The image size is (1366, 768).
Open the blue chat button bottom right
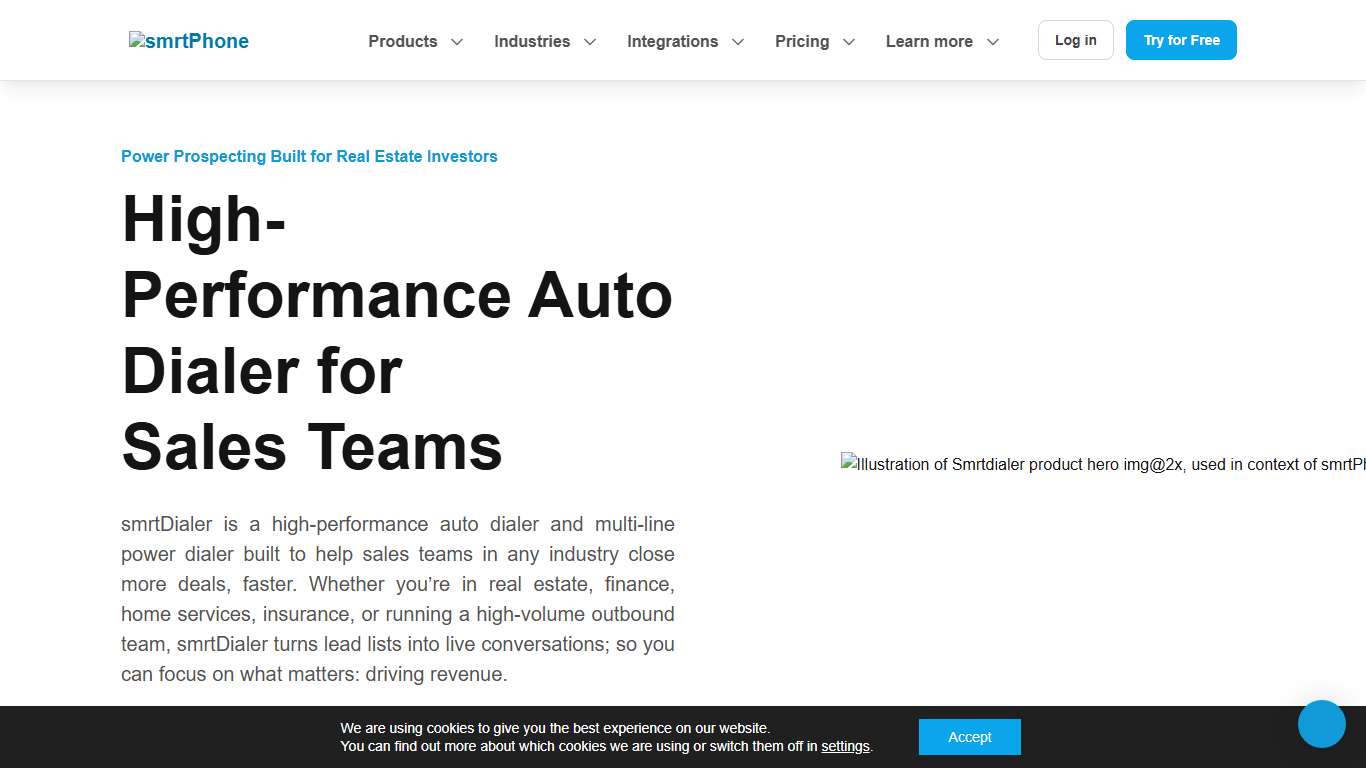(1321, 724)
